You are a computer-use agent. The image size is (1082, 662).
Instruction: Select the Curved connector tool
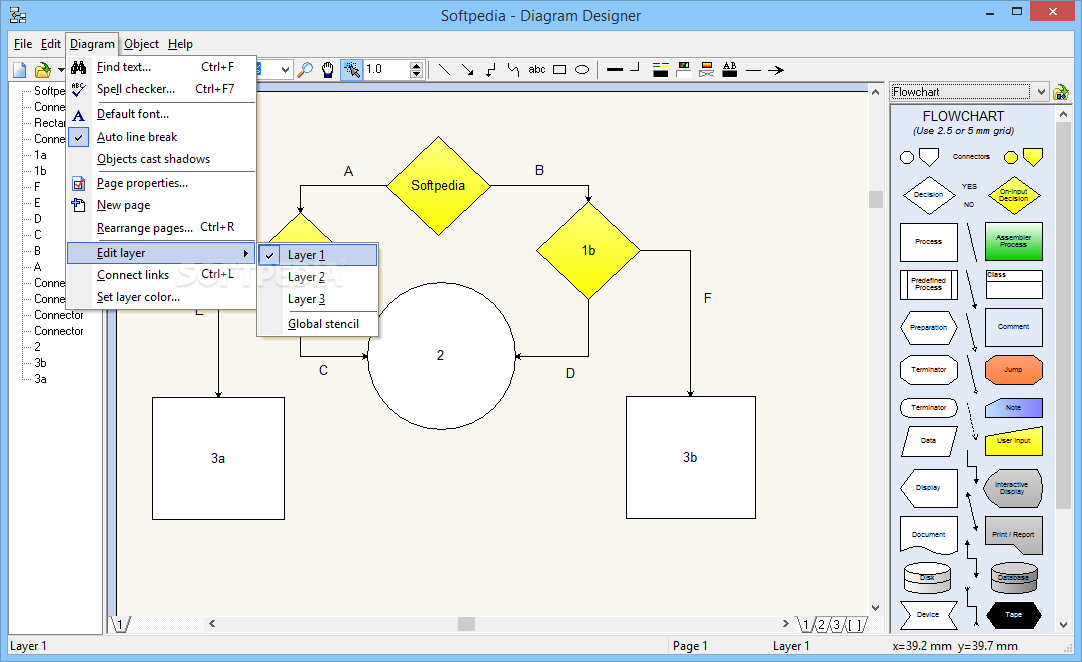pyautogui.click(x=513, y=70)
